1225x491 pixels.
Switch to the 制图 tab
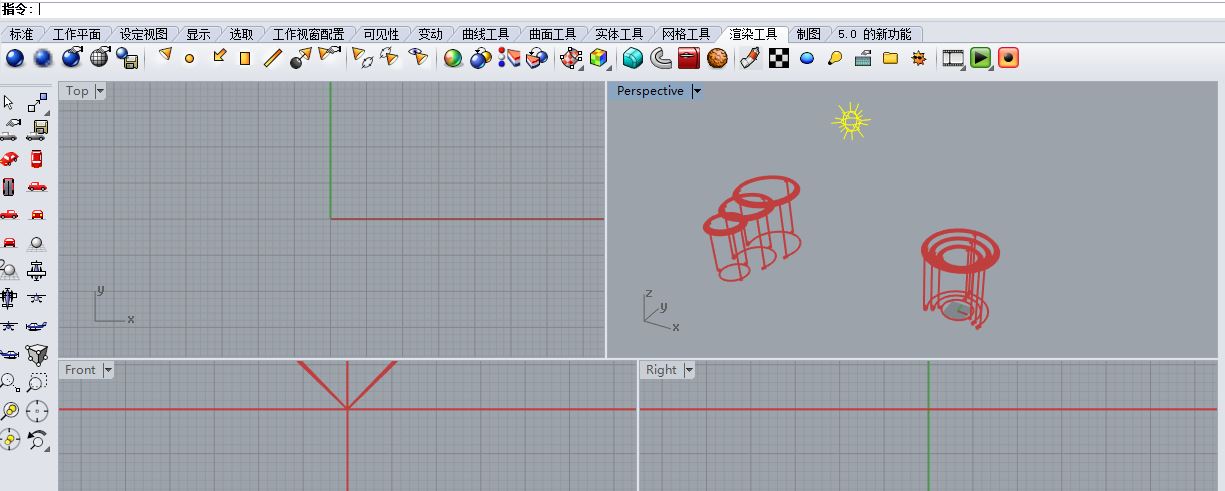(x=808, y=34)
